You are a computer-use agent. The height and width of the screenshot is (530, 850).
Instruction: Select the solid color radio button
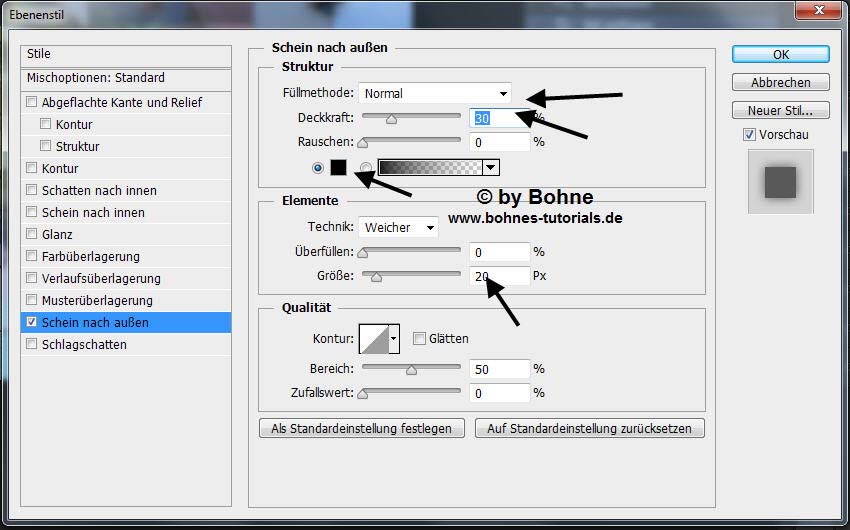tap(319, 168)
